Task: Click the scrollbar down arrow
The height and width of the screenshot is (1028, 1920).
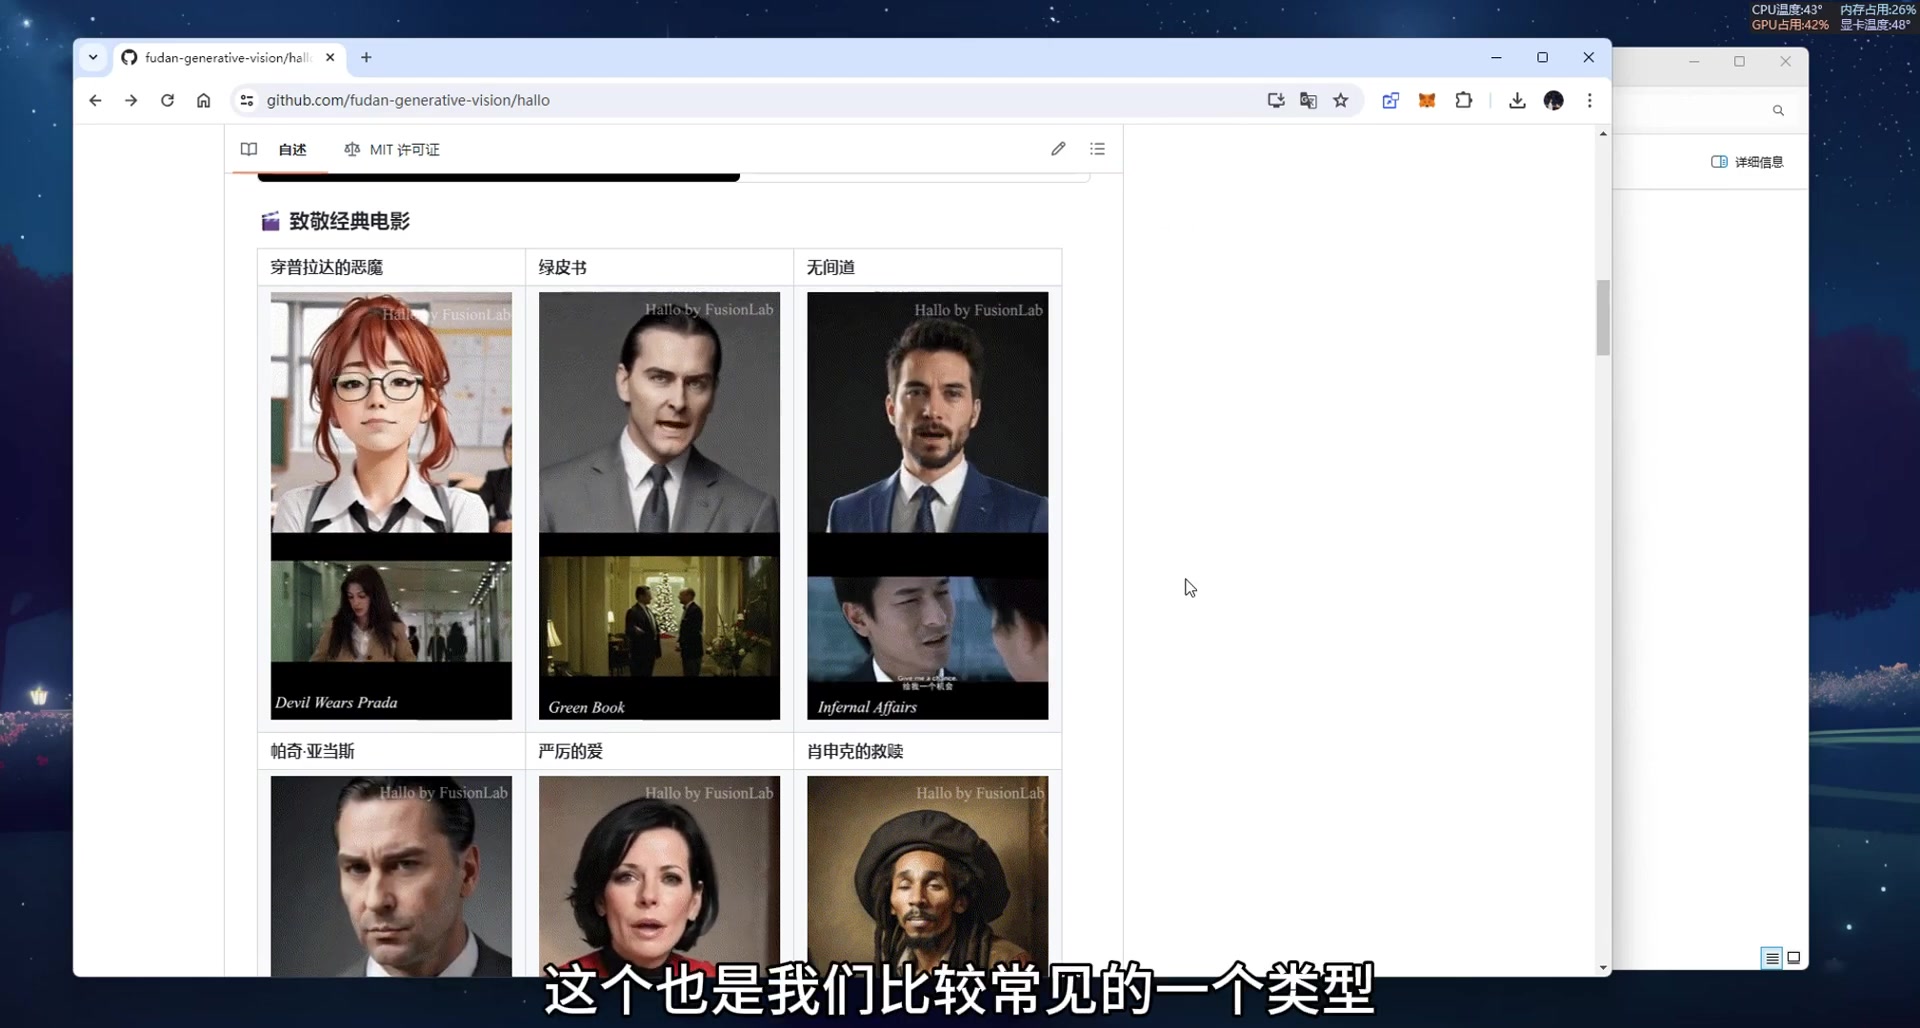Action: [1603, 968]
